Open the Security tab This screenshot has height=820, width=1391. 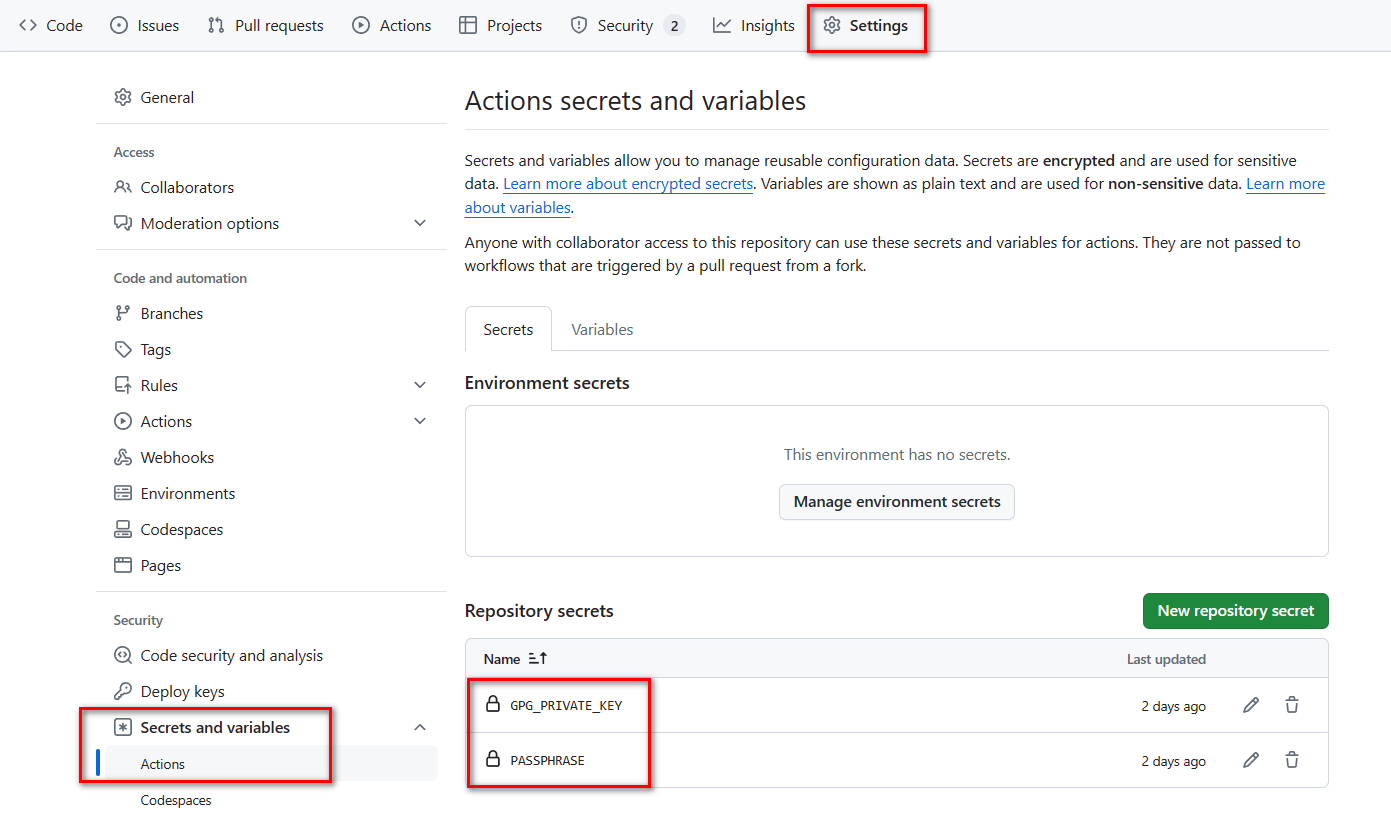(626, 26)
